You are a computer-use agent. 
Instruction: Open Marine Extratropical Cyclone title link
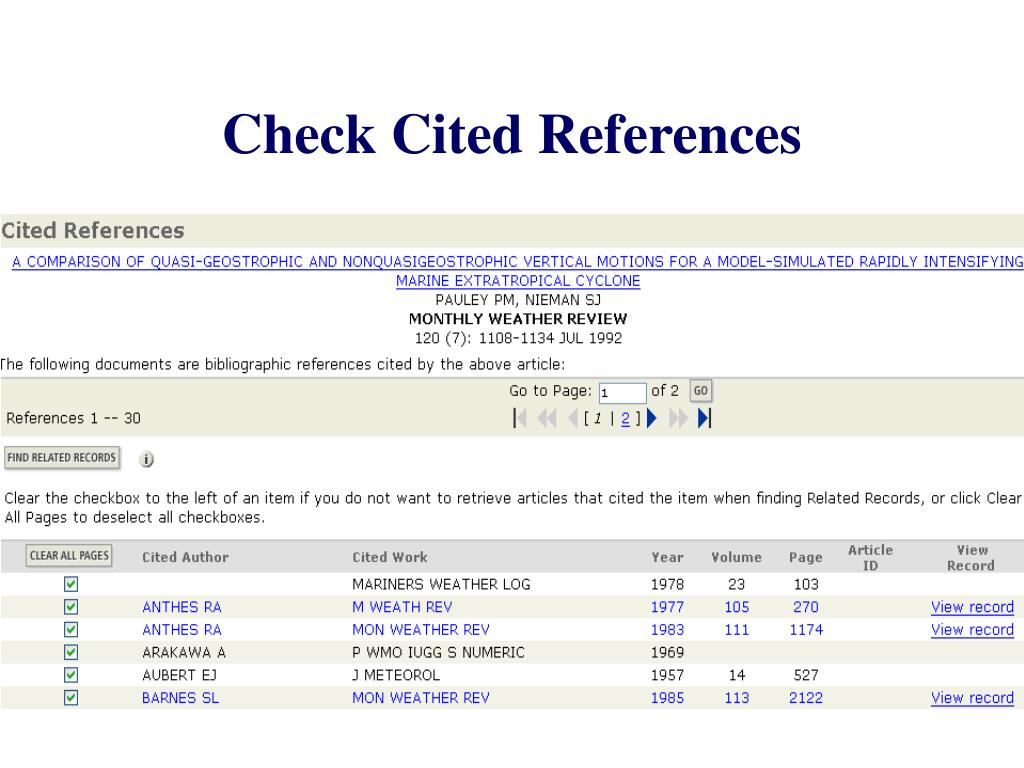pyautogui.click(x=518, y=281)
